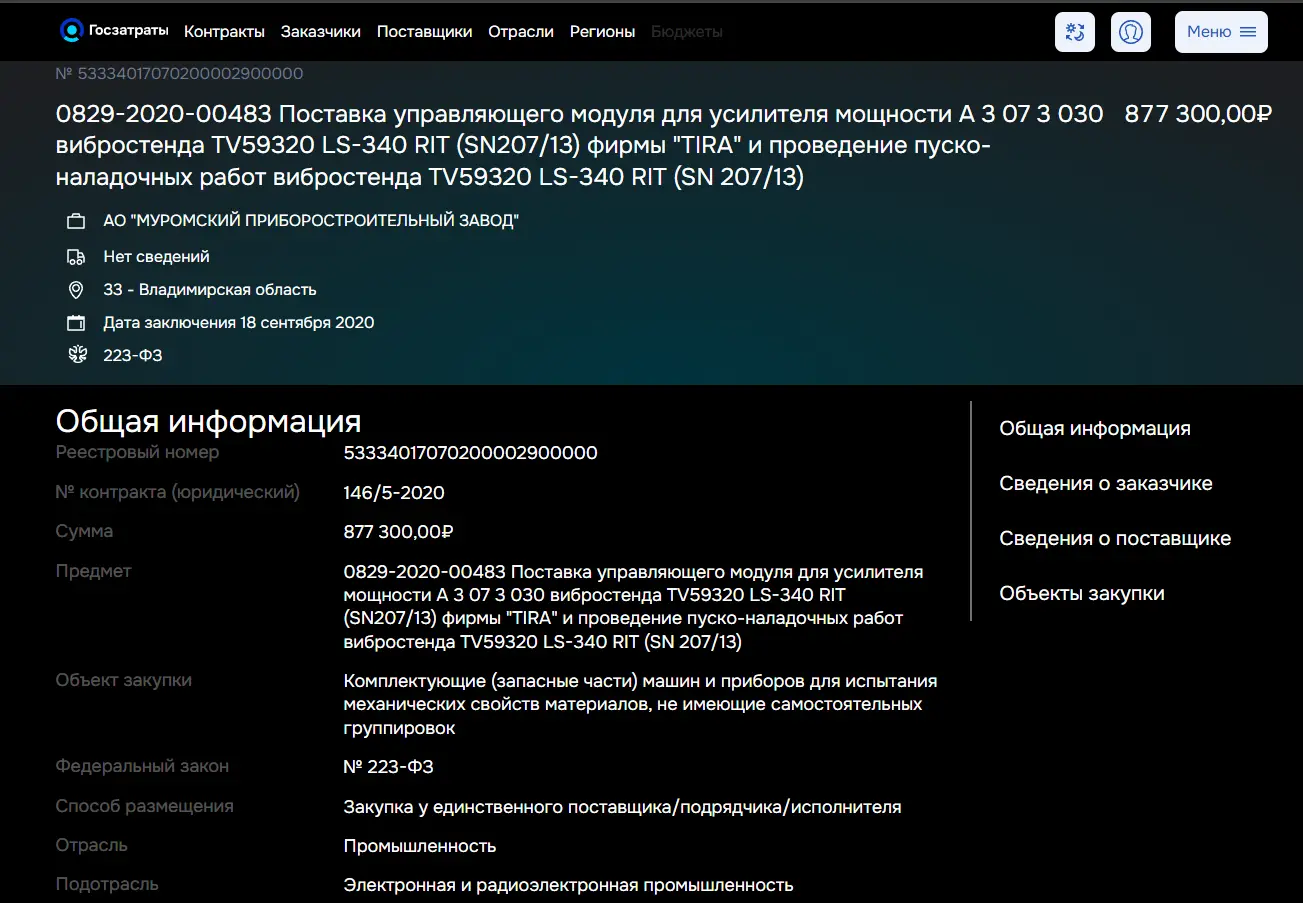Toggle the light/dark theme switch
This screenshot has height=903, width=1303.
coord(1075,32)
